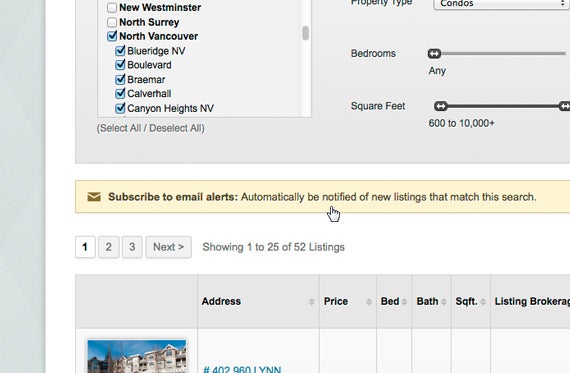Viewport: 570px width, 373px height.
Task: Uncheck Blueridge NV neighbourhood
Action: click(x=120, y=51)
